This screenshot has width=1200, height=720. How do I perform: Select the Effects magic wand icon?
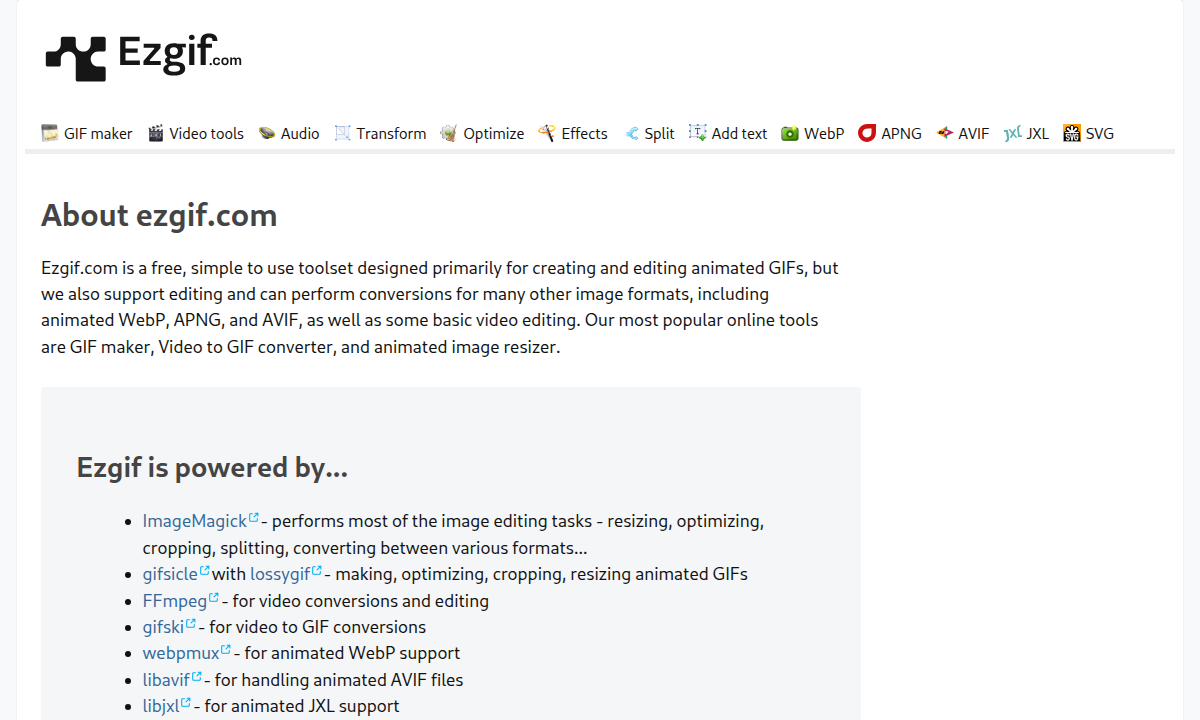547,133
